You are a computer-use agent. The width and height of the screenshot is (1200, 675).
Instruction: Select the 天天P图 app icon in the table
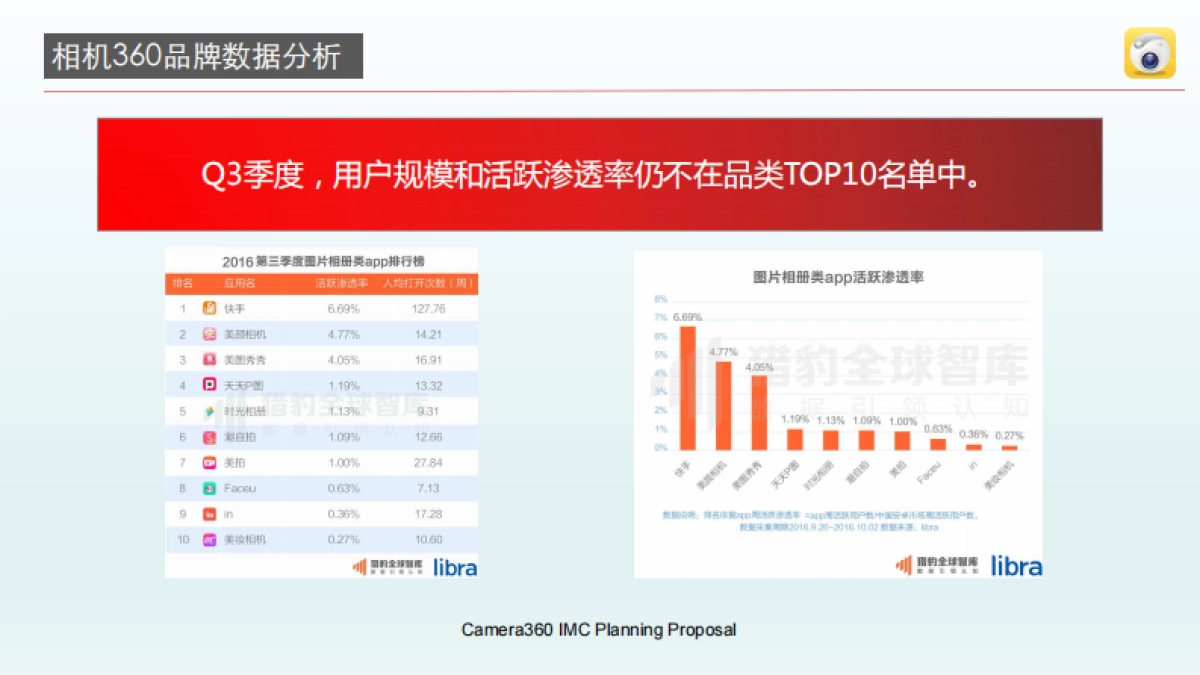point(210,385)
